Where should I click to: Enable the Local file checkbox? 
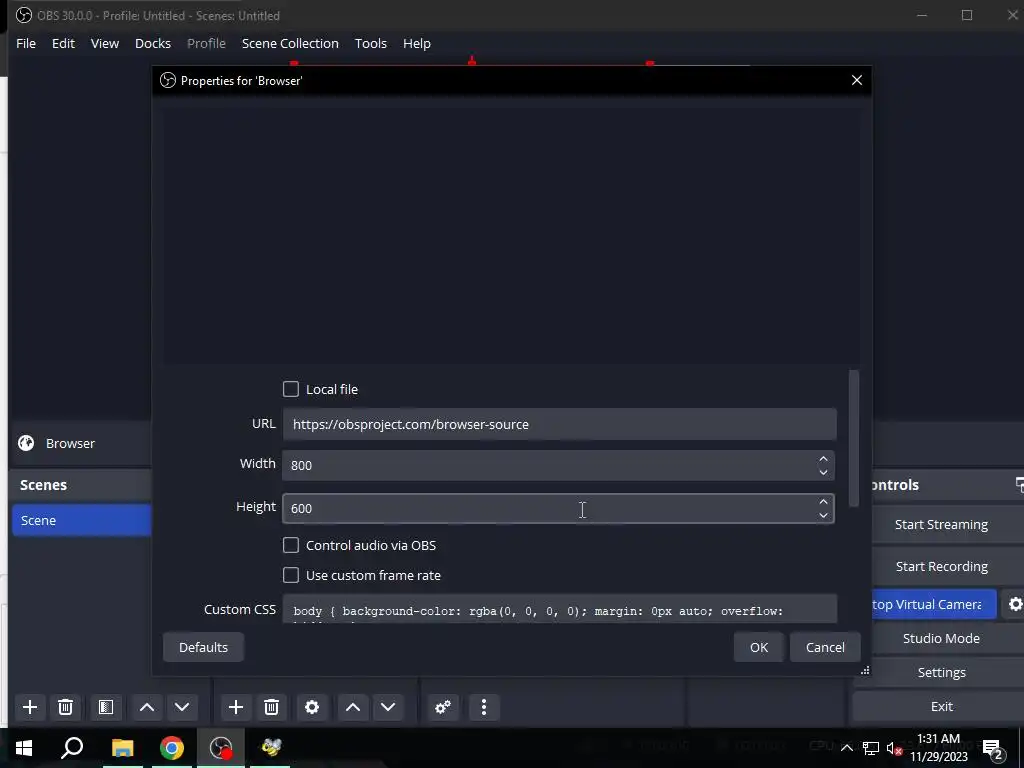click(291, 389)
